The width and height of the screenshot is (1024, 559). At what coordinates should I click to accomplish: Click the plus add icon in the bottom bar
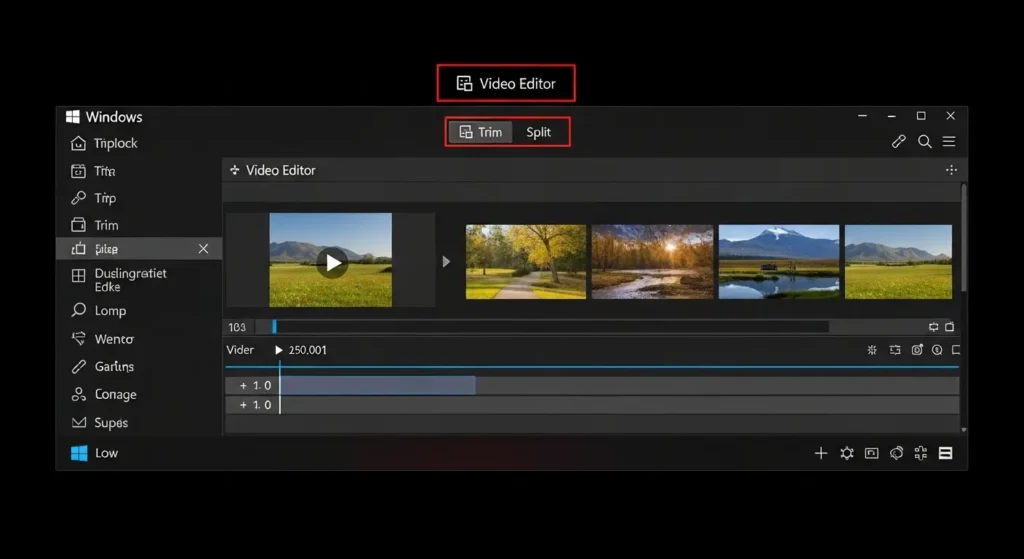(x=821, y=453)
